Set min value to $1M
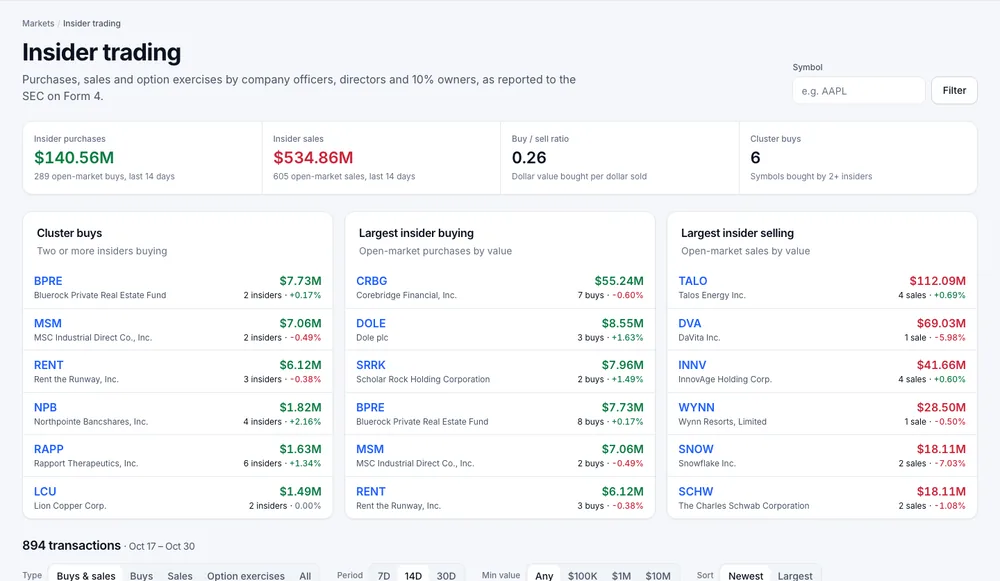 point(621,575)
